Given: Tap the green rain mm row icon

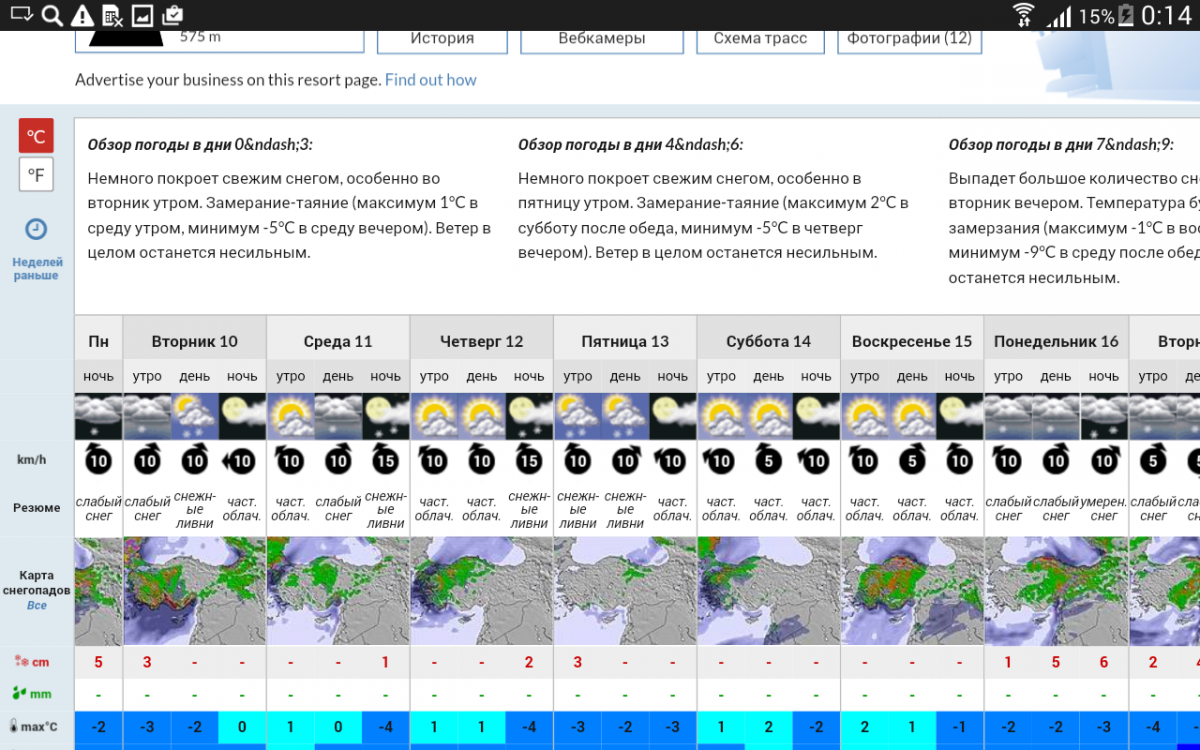Looking at the screenshot, I should [21, 693].
